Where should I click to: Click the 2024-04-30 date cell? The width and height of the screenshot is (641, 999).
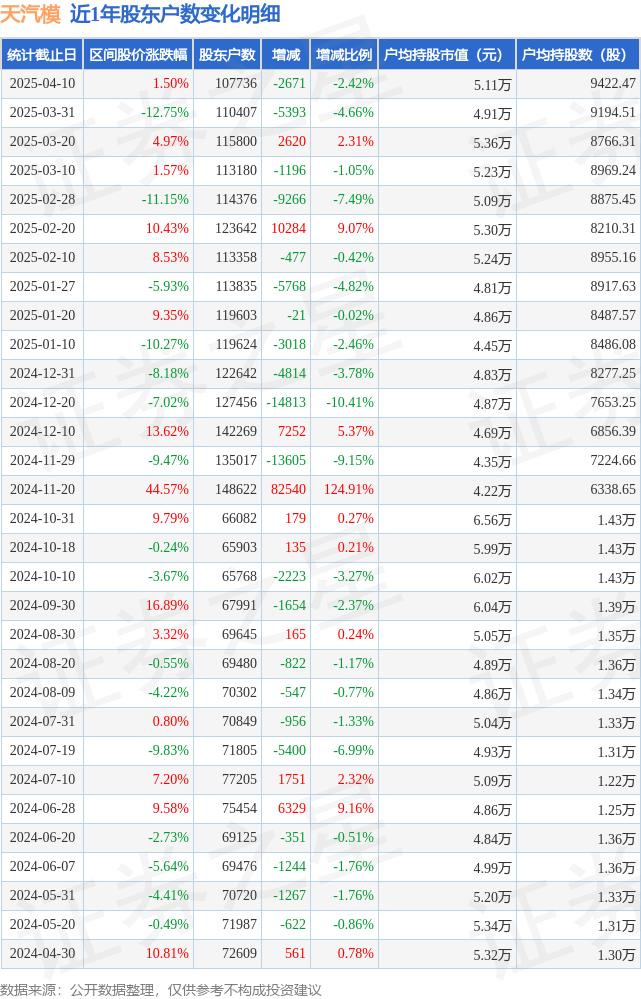[x=42, y=953]
